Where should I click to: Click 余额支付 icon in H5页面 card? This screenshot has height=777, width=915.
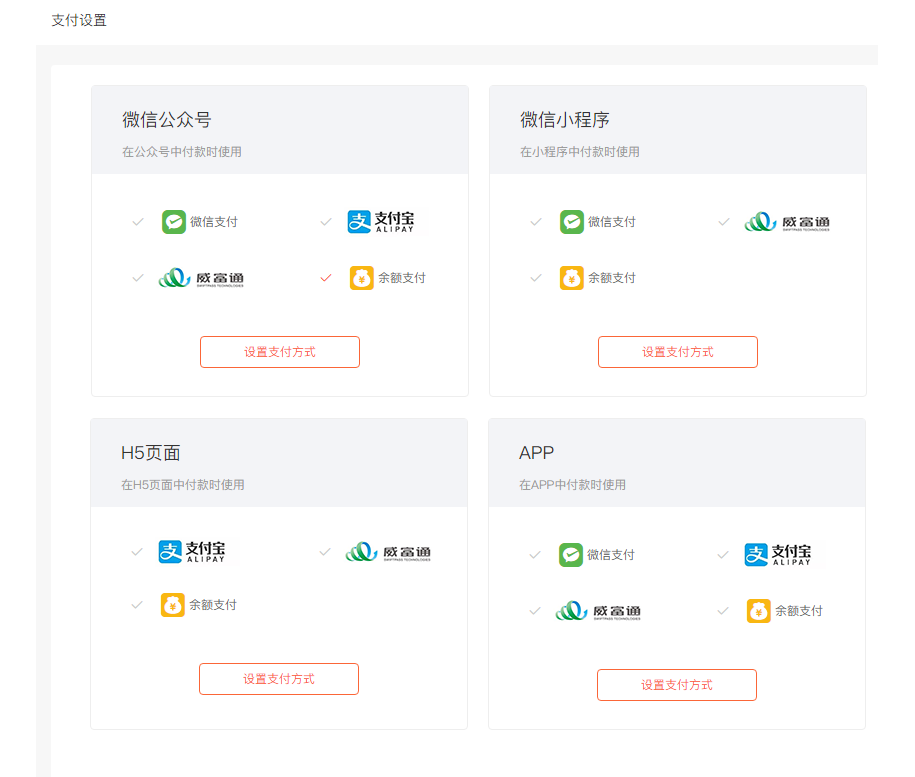[173, 605]
